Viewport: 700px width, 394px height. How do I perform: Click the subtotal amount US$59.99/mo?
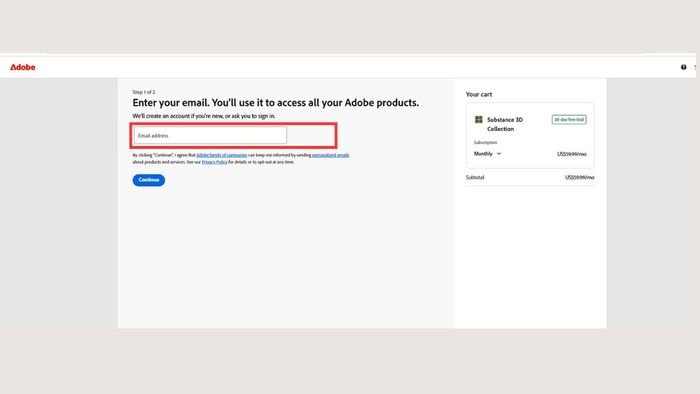pos(579,177)
